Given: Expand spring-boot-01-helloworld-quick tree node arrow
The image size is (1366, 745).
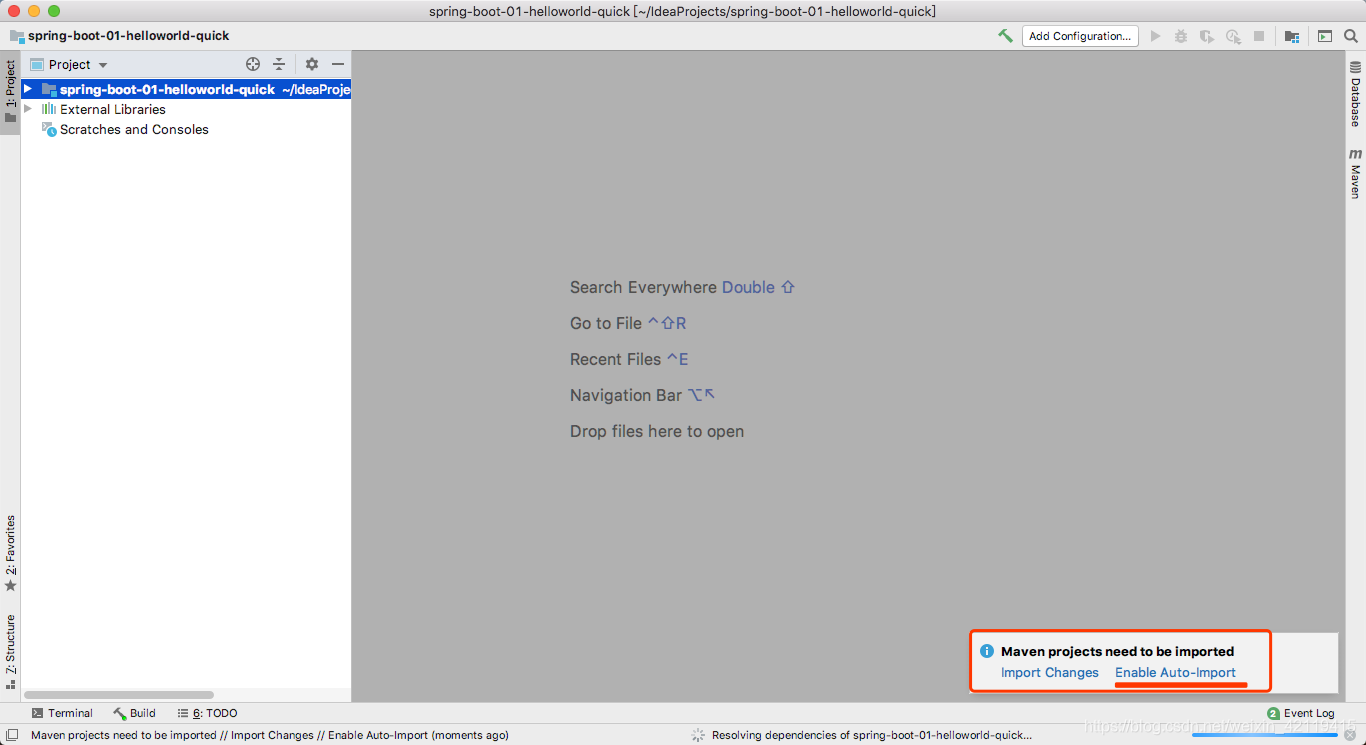Looking at the screenshot, I should point(28,89).
